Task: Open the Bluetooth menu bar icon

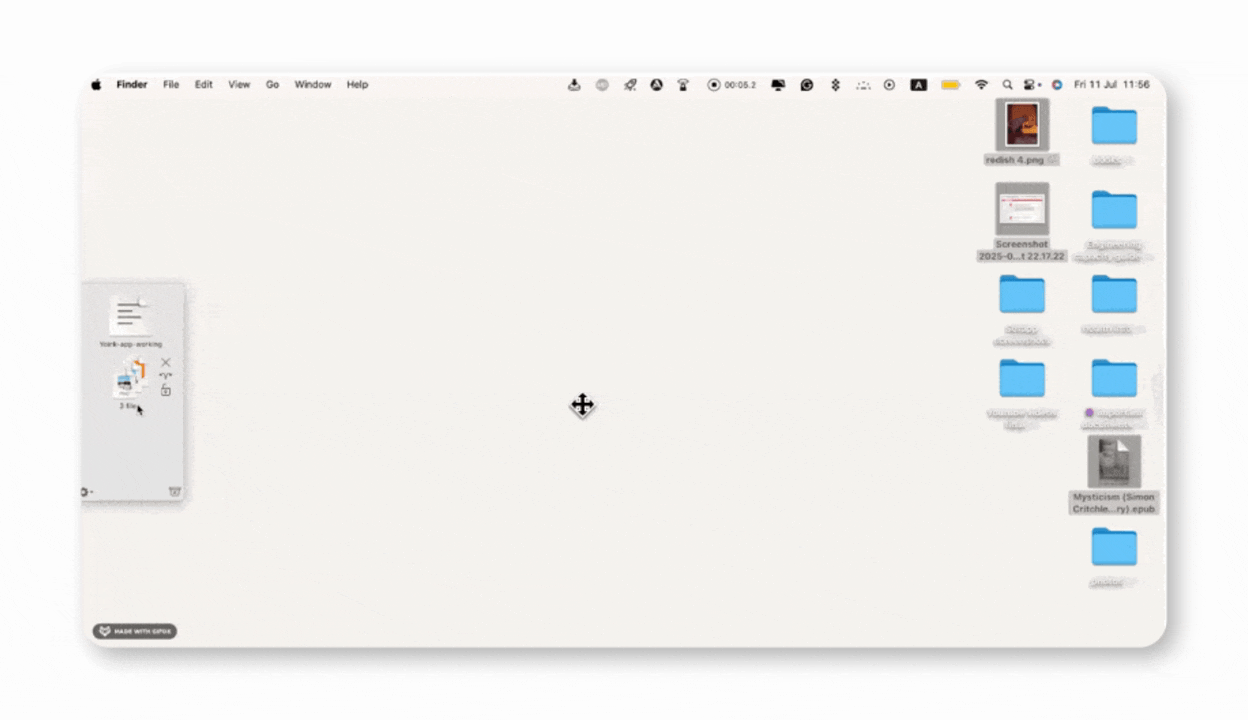Action: click(835, 85)
